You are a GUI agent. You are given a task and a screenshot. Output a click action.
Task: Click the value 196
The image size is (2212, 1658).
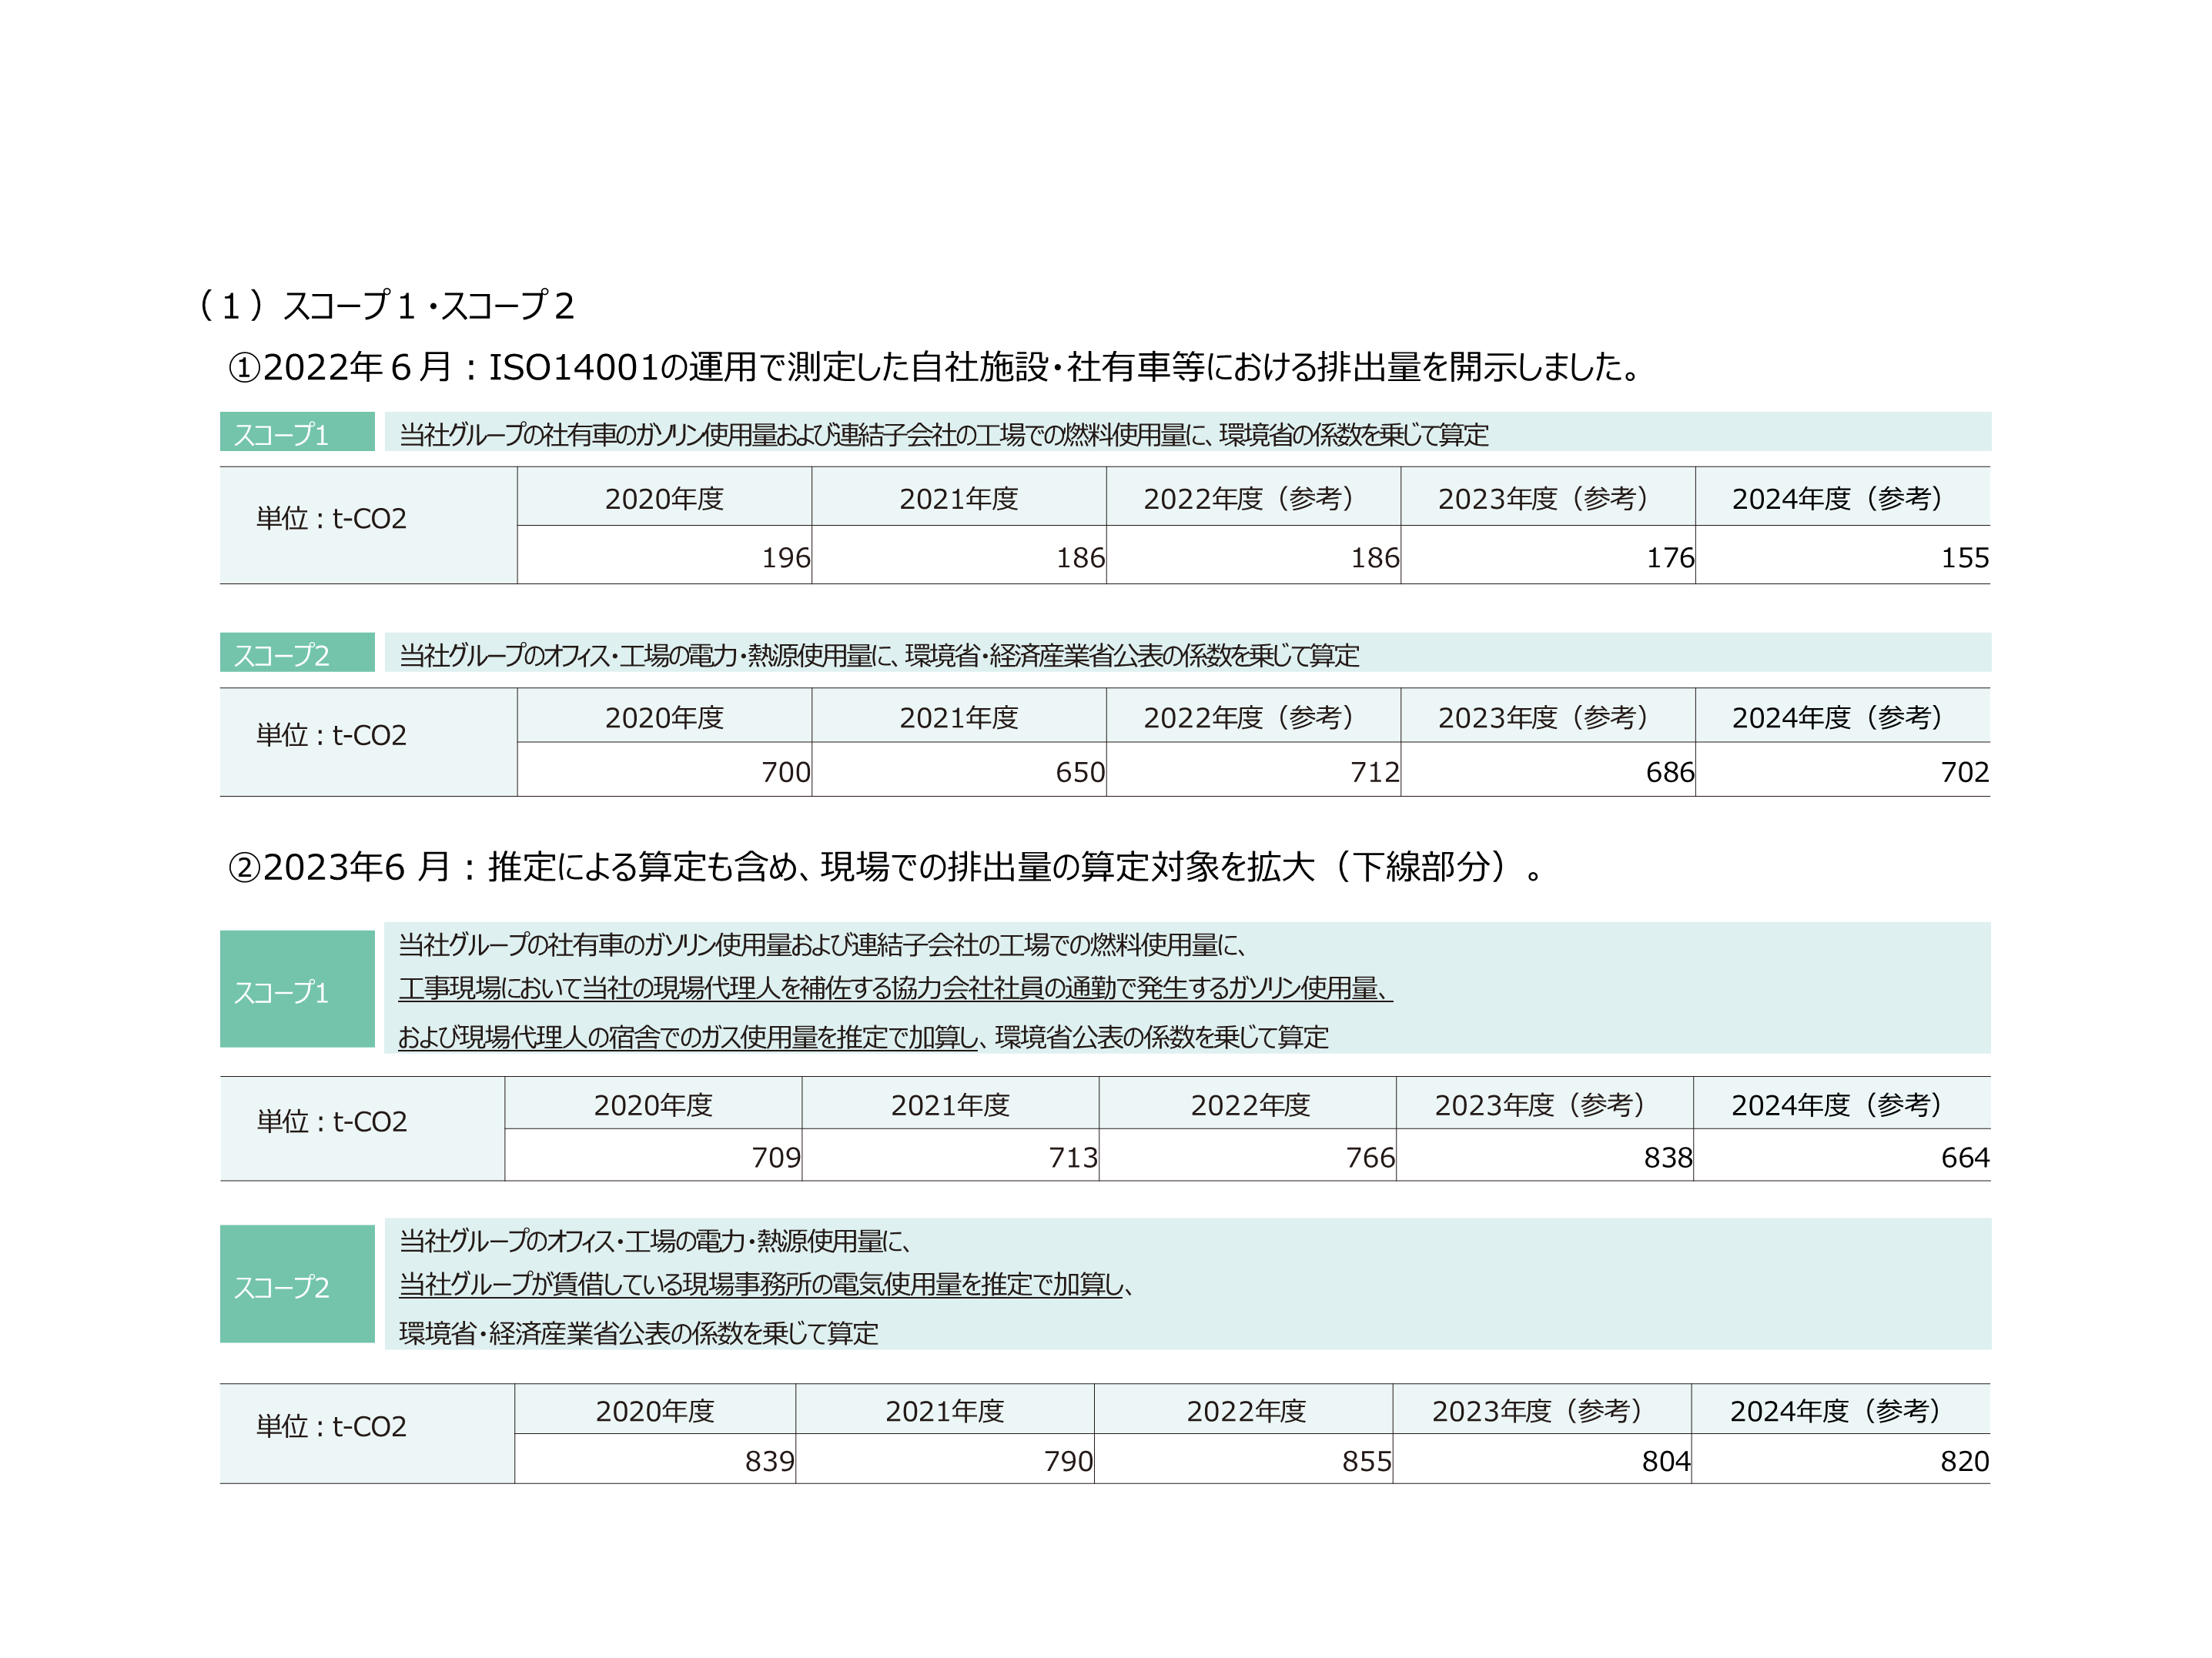pos(786,558)
